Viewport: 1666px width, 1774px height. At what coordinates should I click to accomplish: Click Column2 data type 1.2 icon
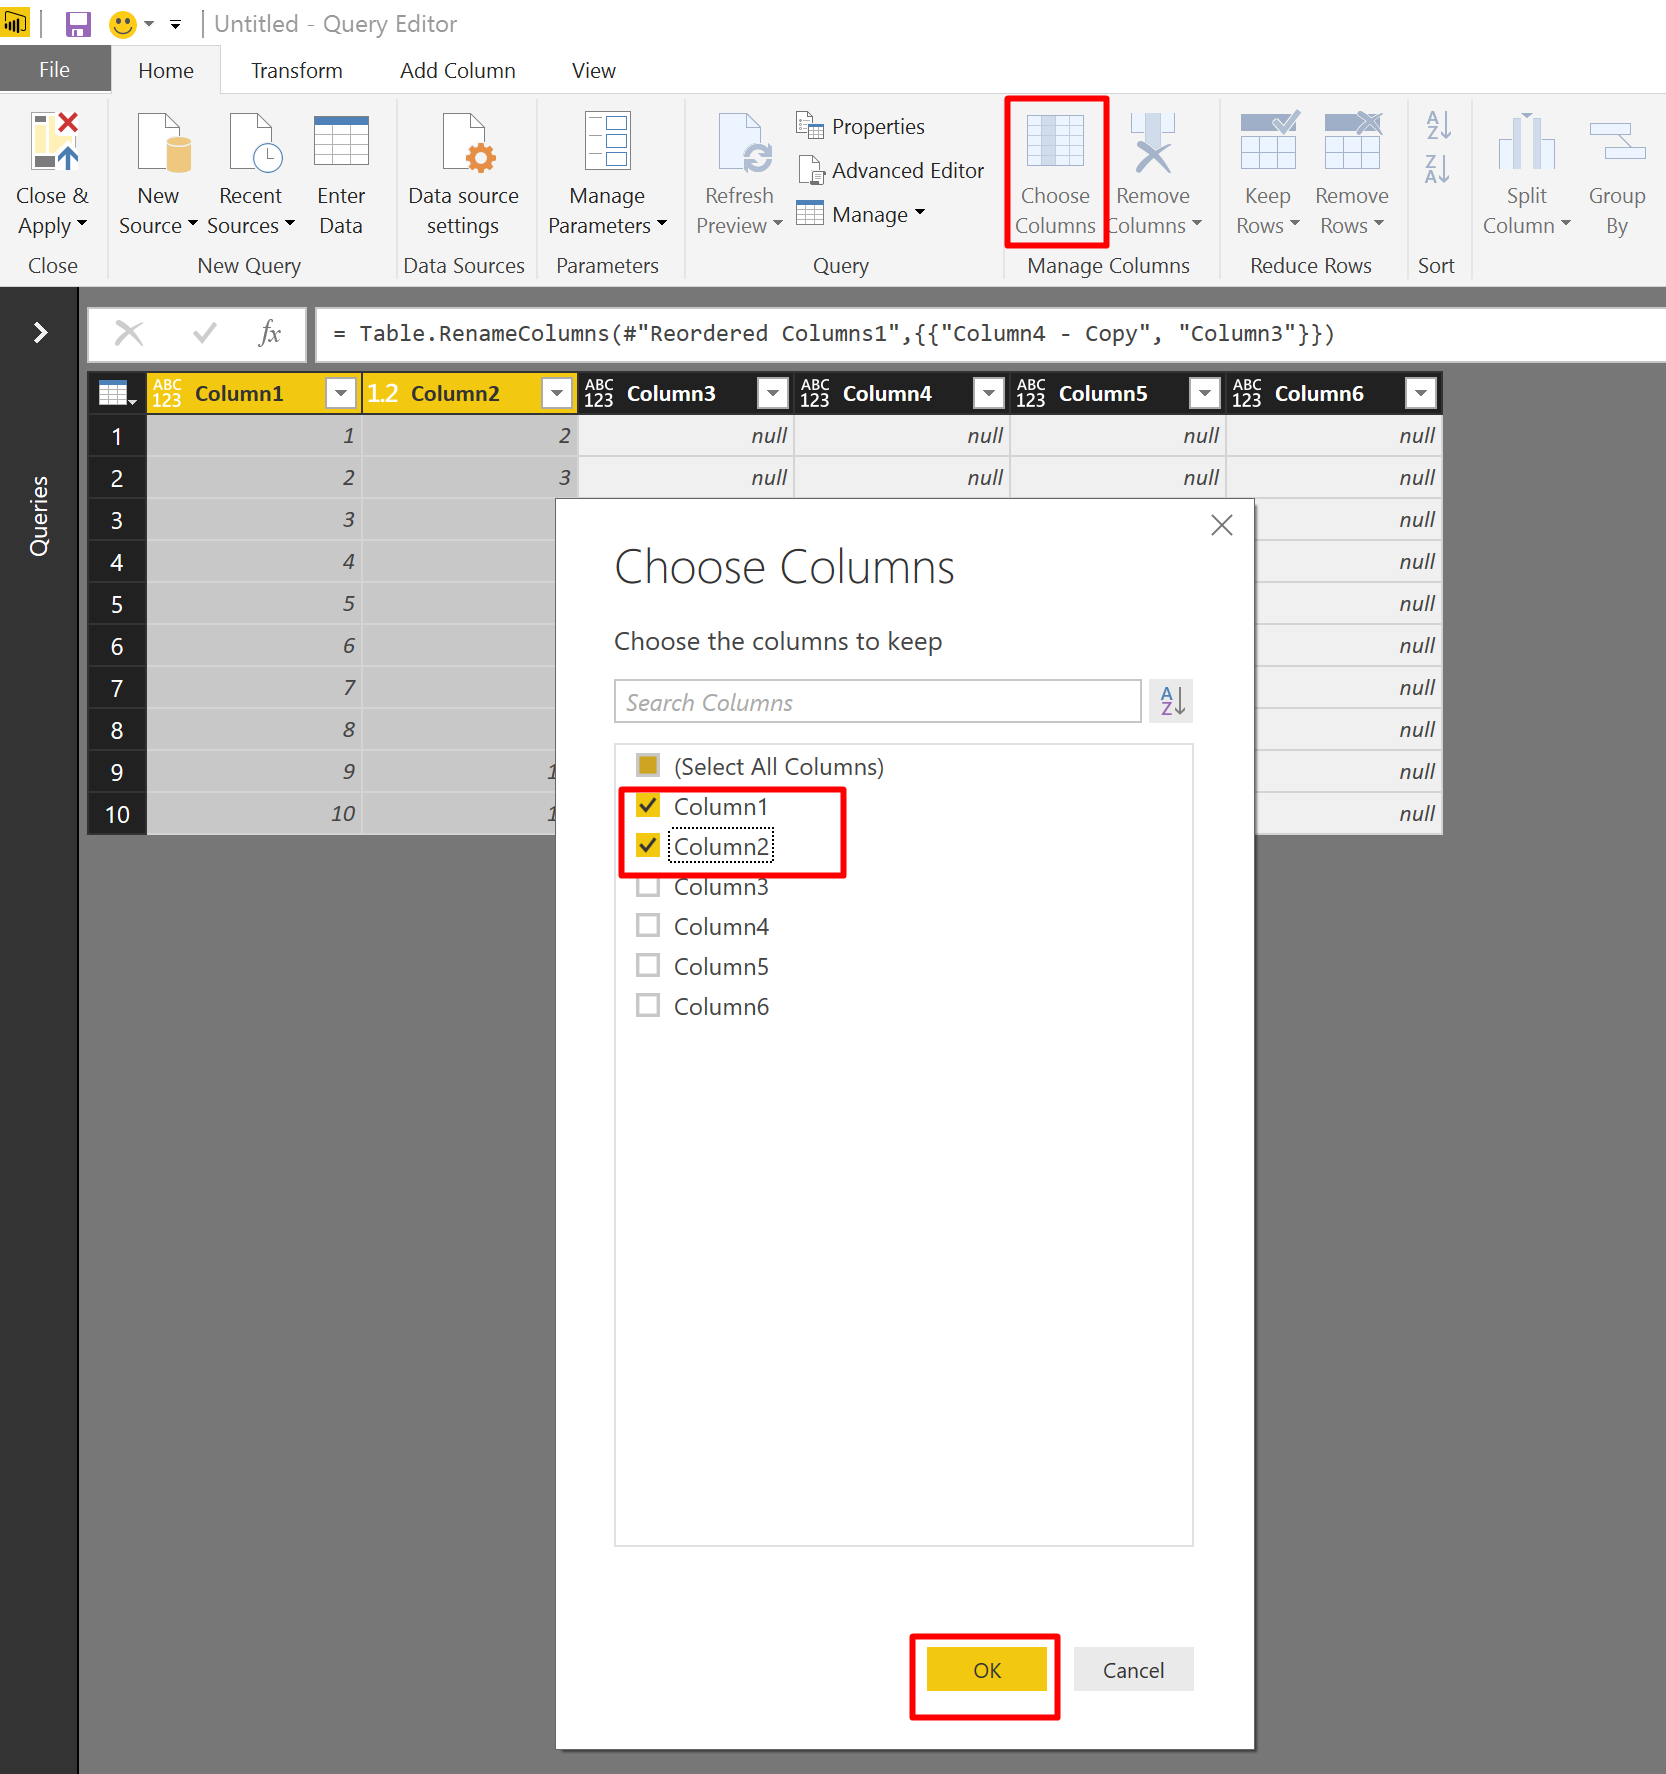tap(383, 394)
